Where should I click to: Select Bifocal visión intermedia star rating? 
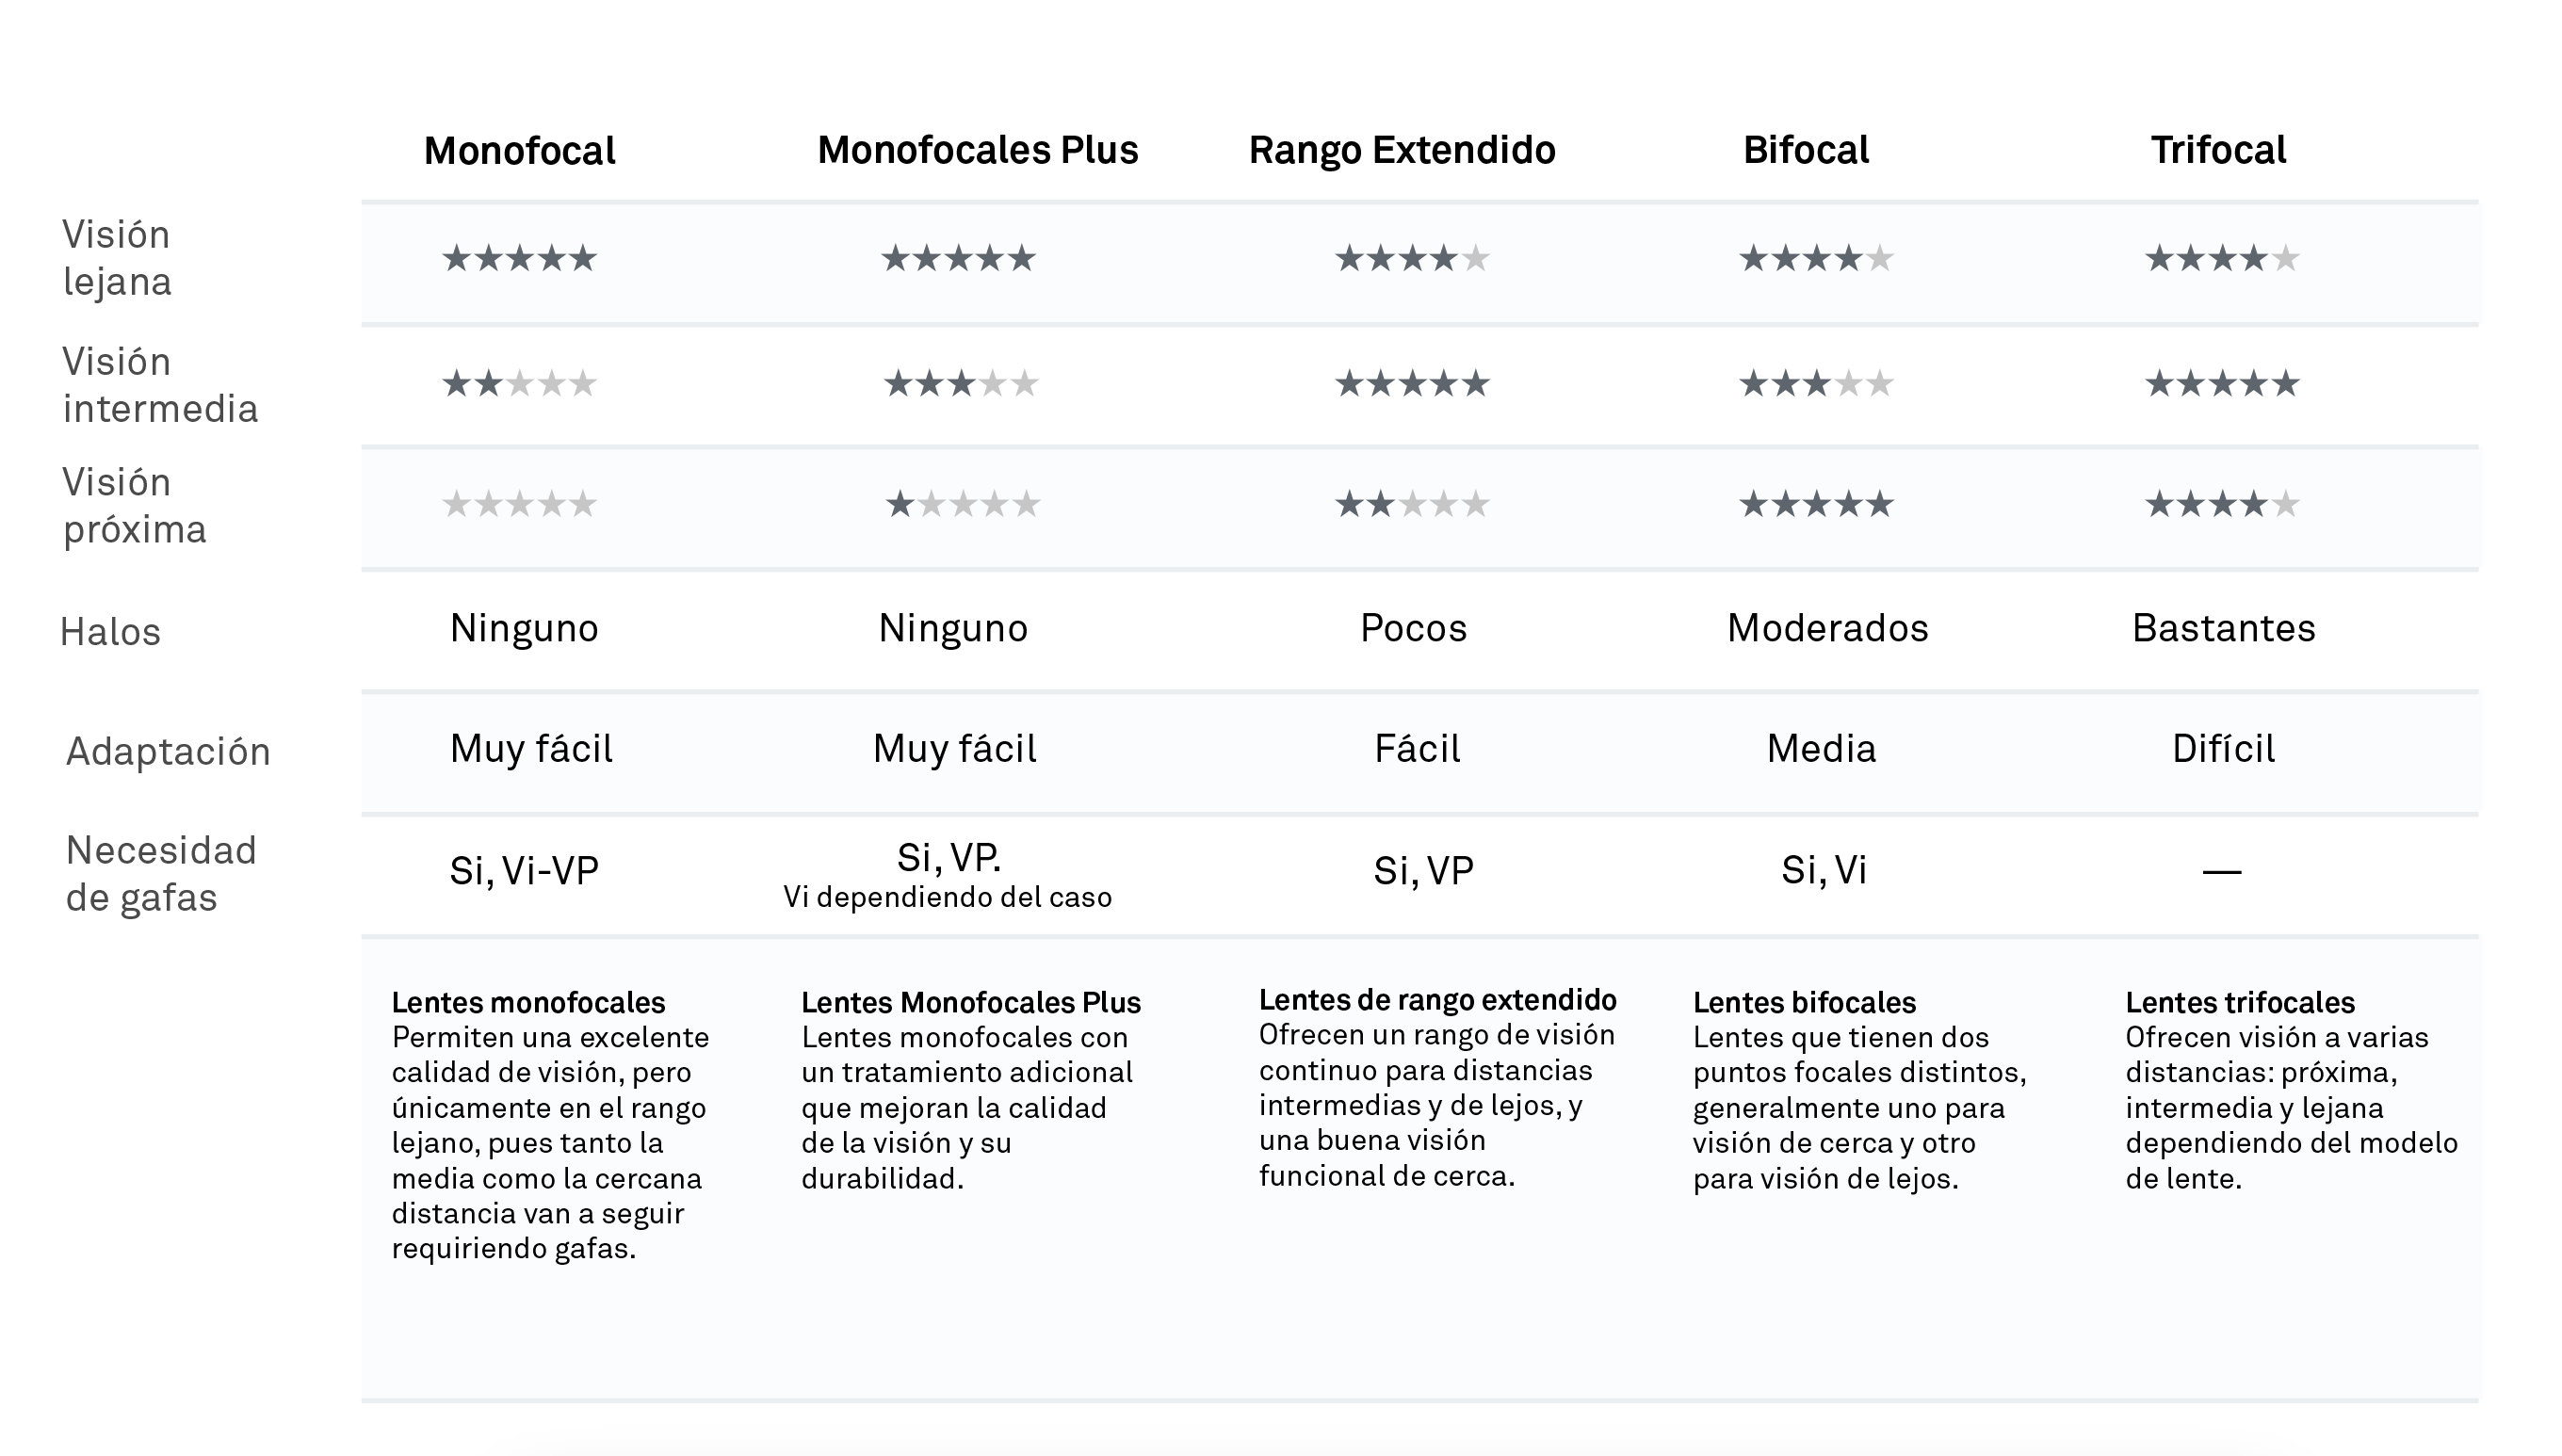(x=1816, y=383)
